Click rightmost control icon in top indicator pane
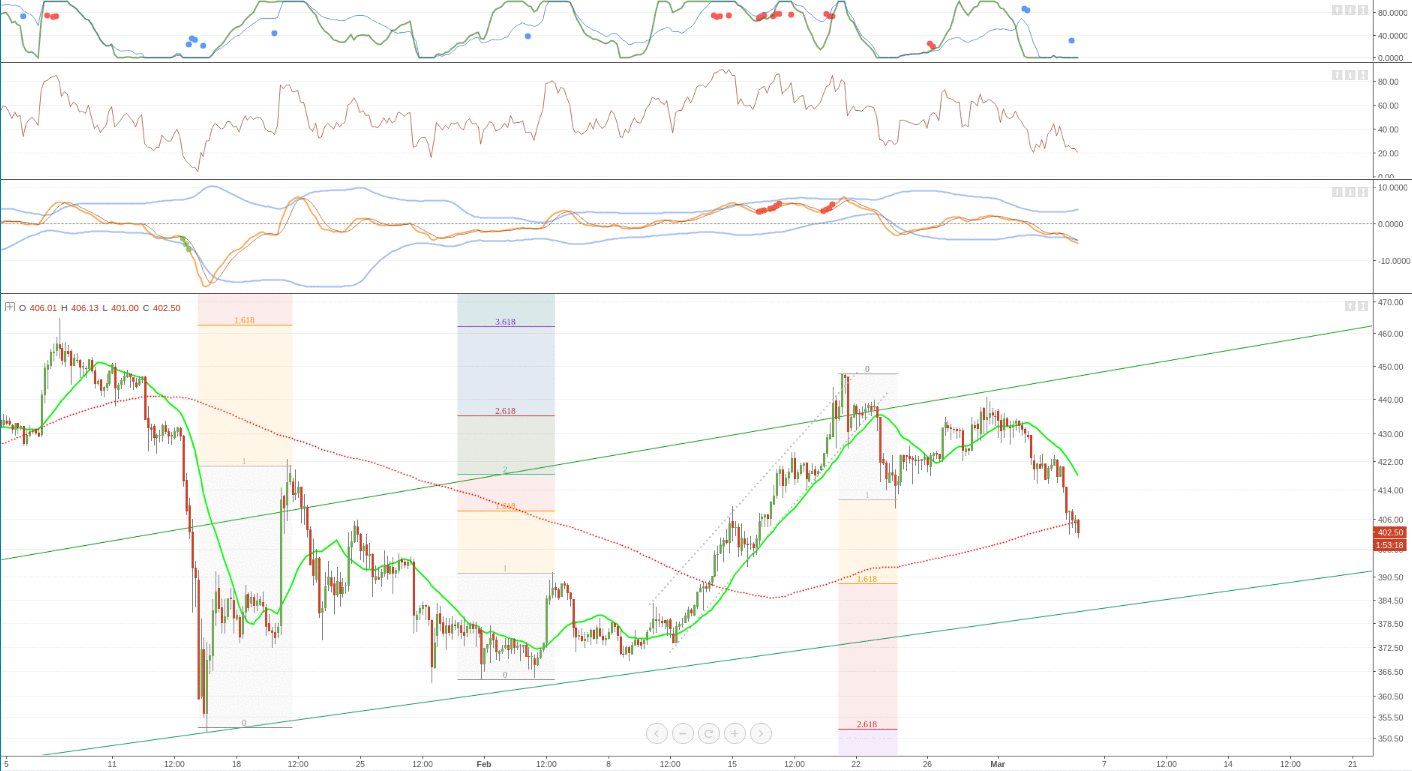This screenshot has height=771, width=1412. 1364,10
